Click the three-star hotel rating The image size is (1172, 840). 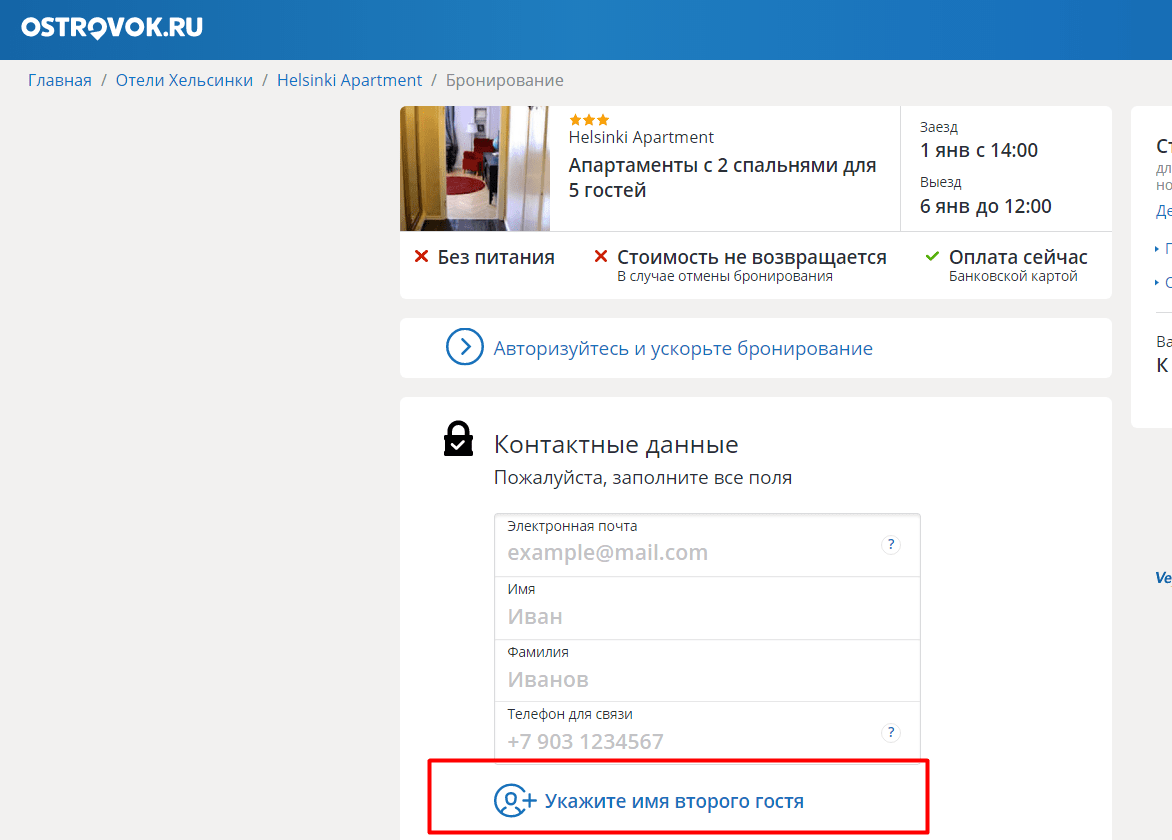point(589,120)
